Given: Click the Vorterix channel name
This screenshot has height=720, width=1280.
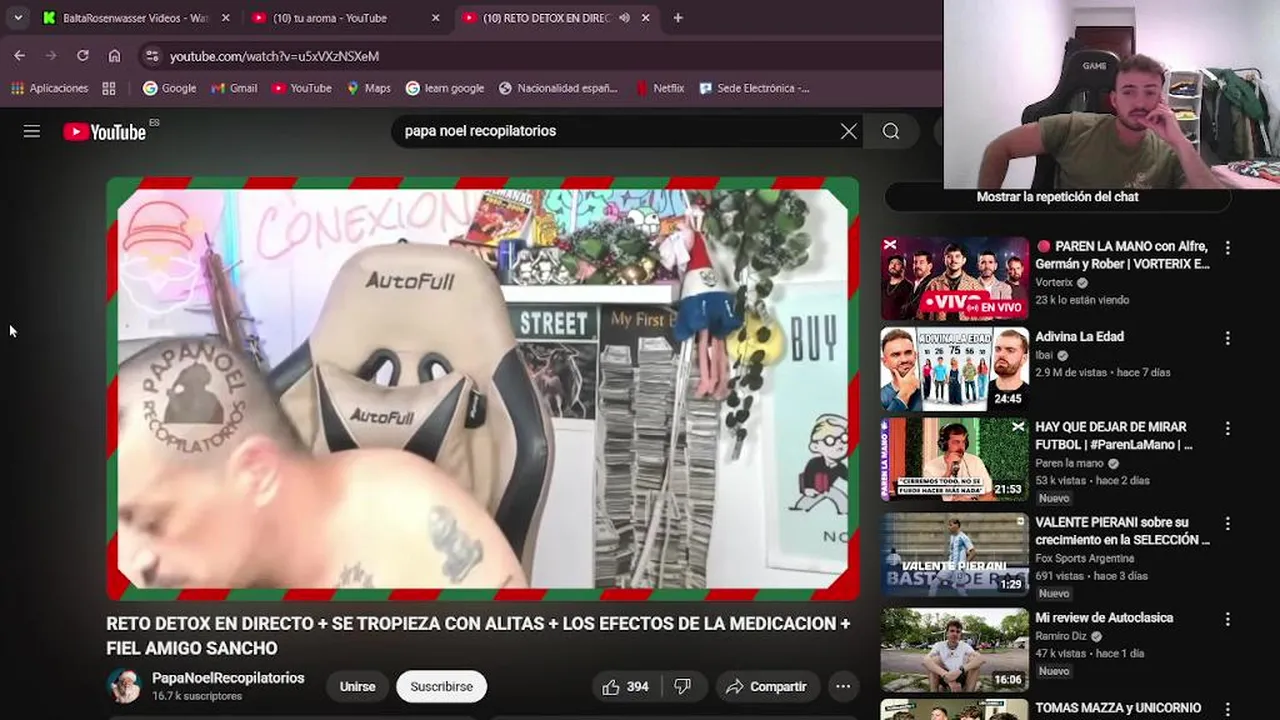Looking at the screenshot, I should pos(1054,283).
